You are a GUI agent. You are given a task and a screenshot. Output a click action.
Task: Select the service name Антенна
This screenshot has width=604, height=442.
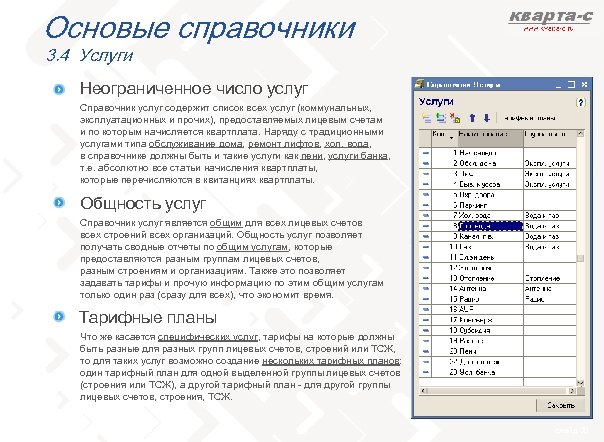(473, 288)
